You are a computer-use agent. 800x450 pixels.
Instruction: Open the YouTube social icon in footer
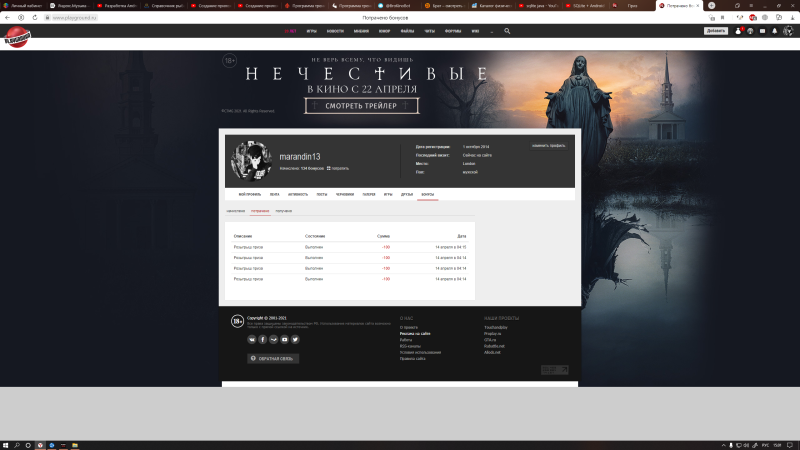(284, 339)
